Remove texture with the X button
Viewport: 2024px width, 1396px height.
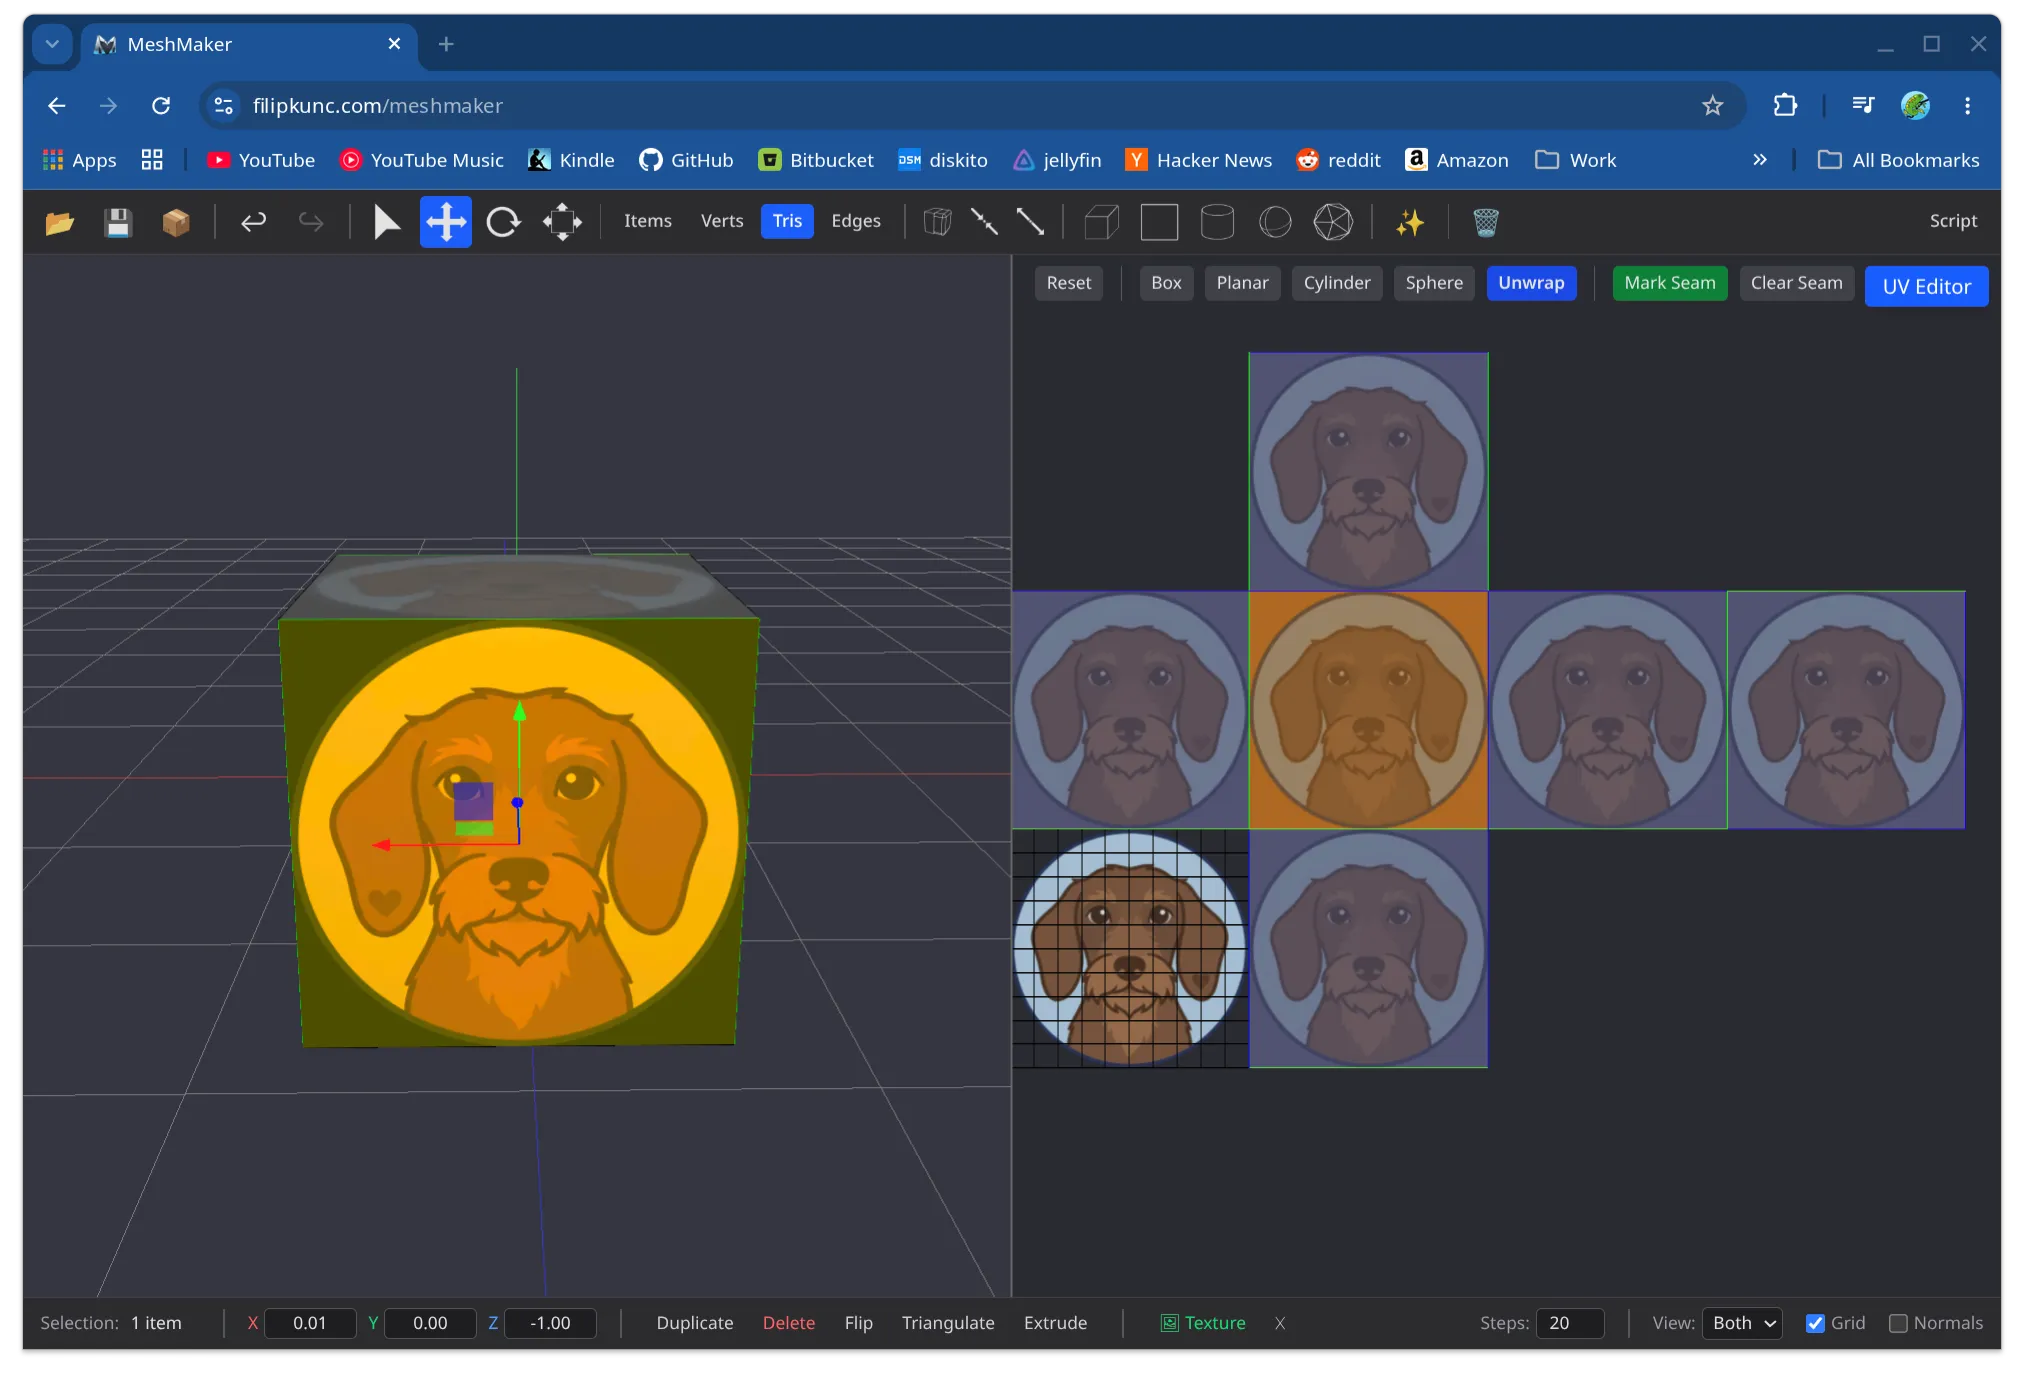pos(1280,1323)
